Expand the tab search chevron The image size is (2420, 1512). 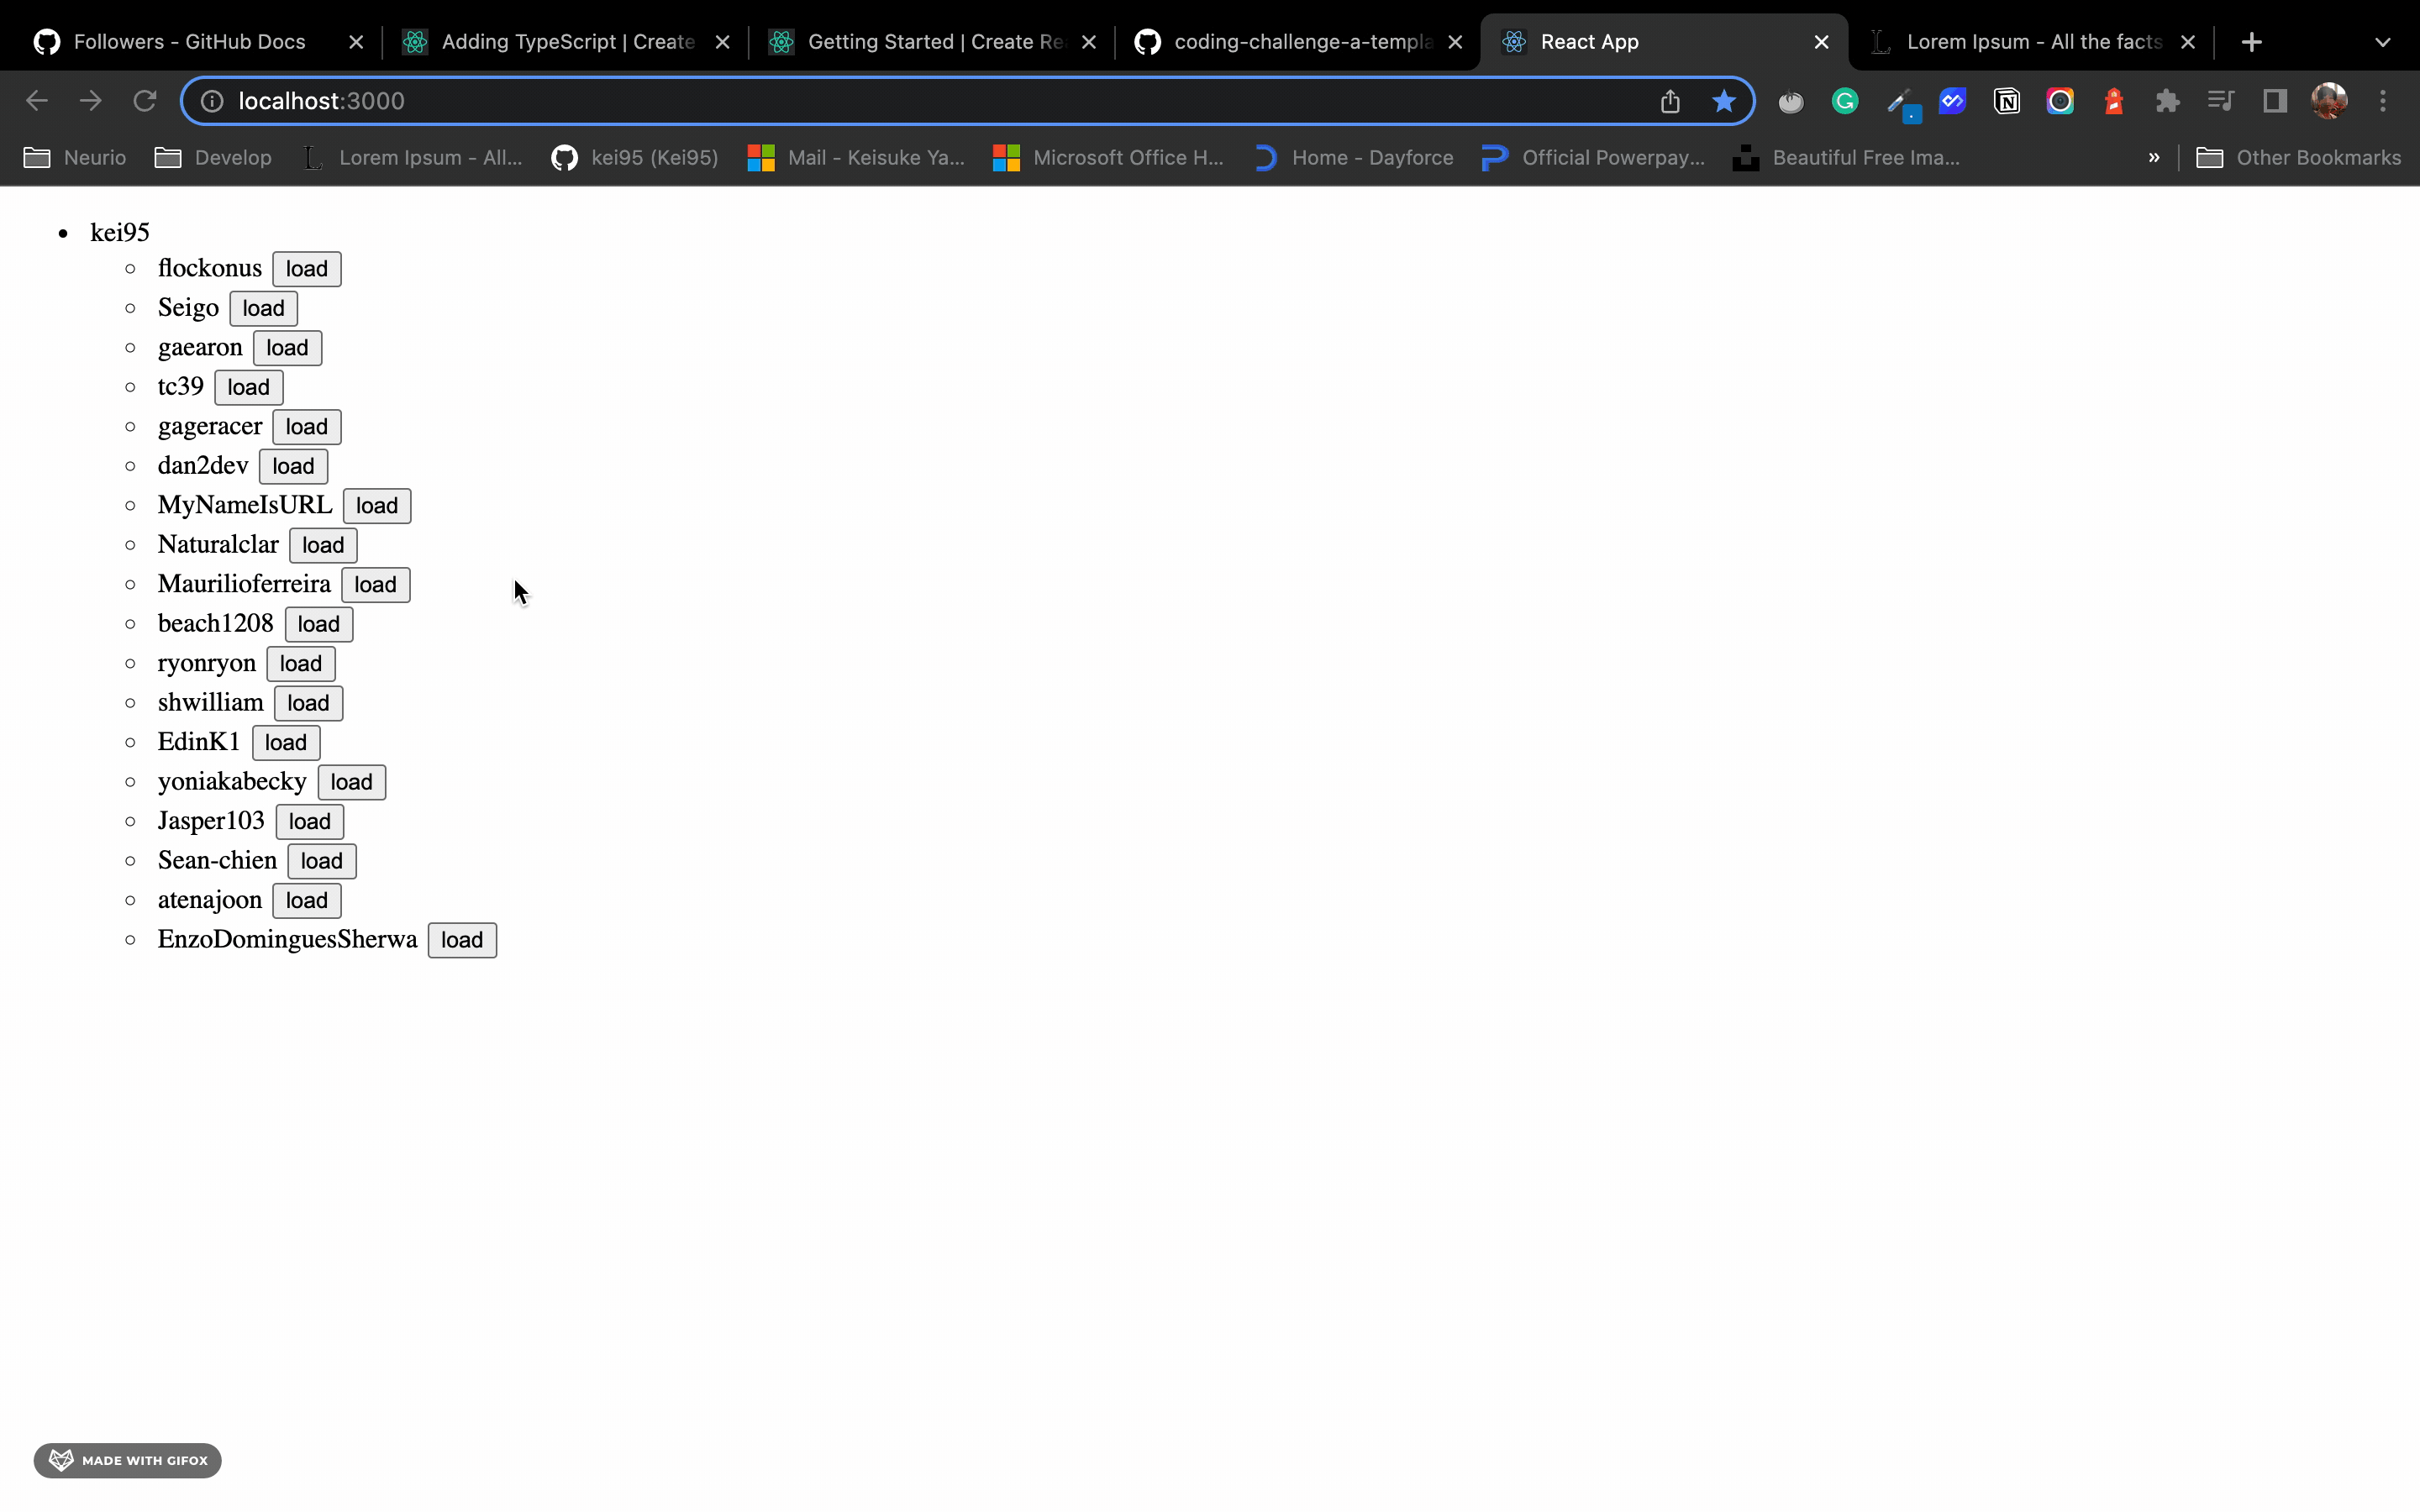click(2382, 42)
